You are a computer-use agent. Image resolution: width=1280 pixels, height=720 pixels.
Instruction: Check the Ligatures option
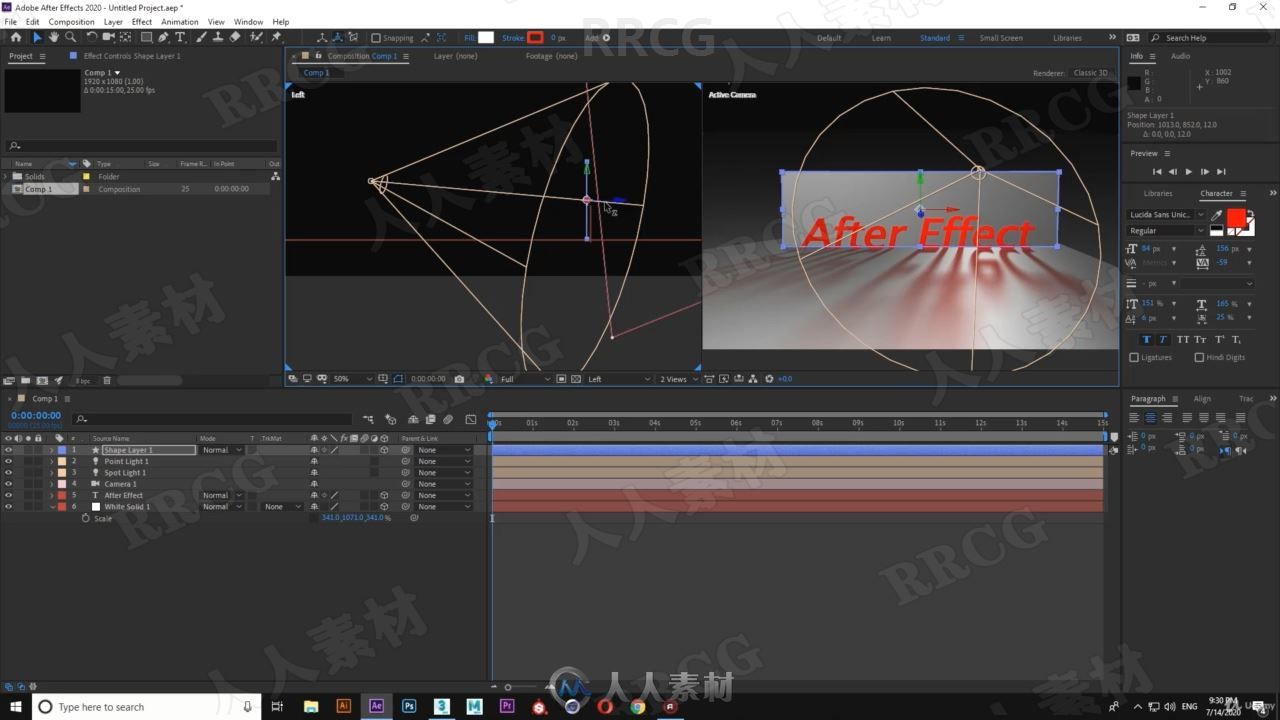click(x=1134, y=357)
